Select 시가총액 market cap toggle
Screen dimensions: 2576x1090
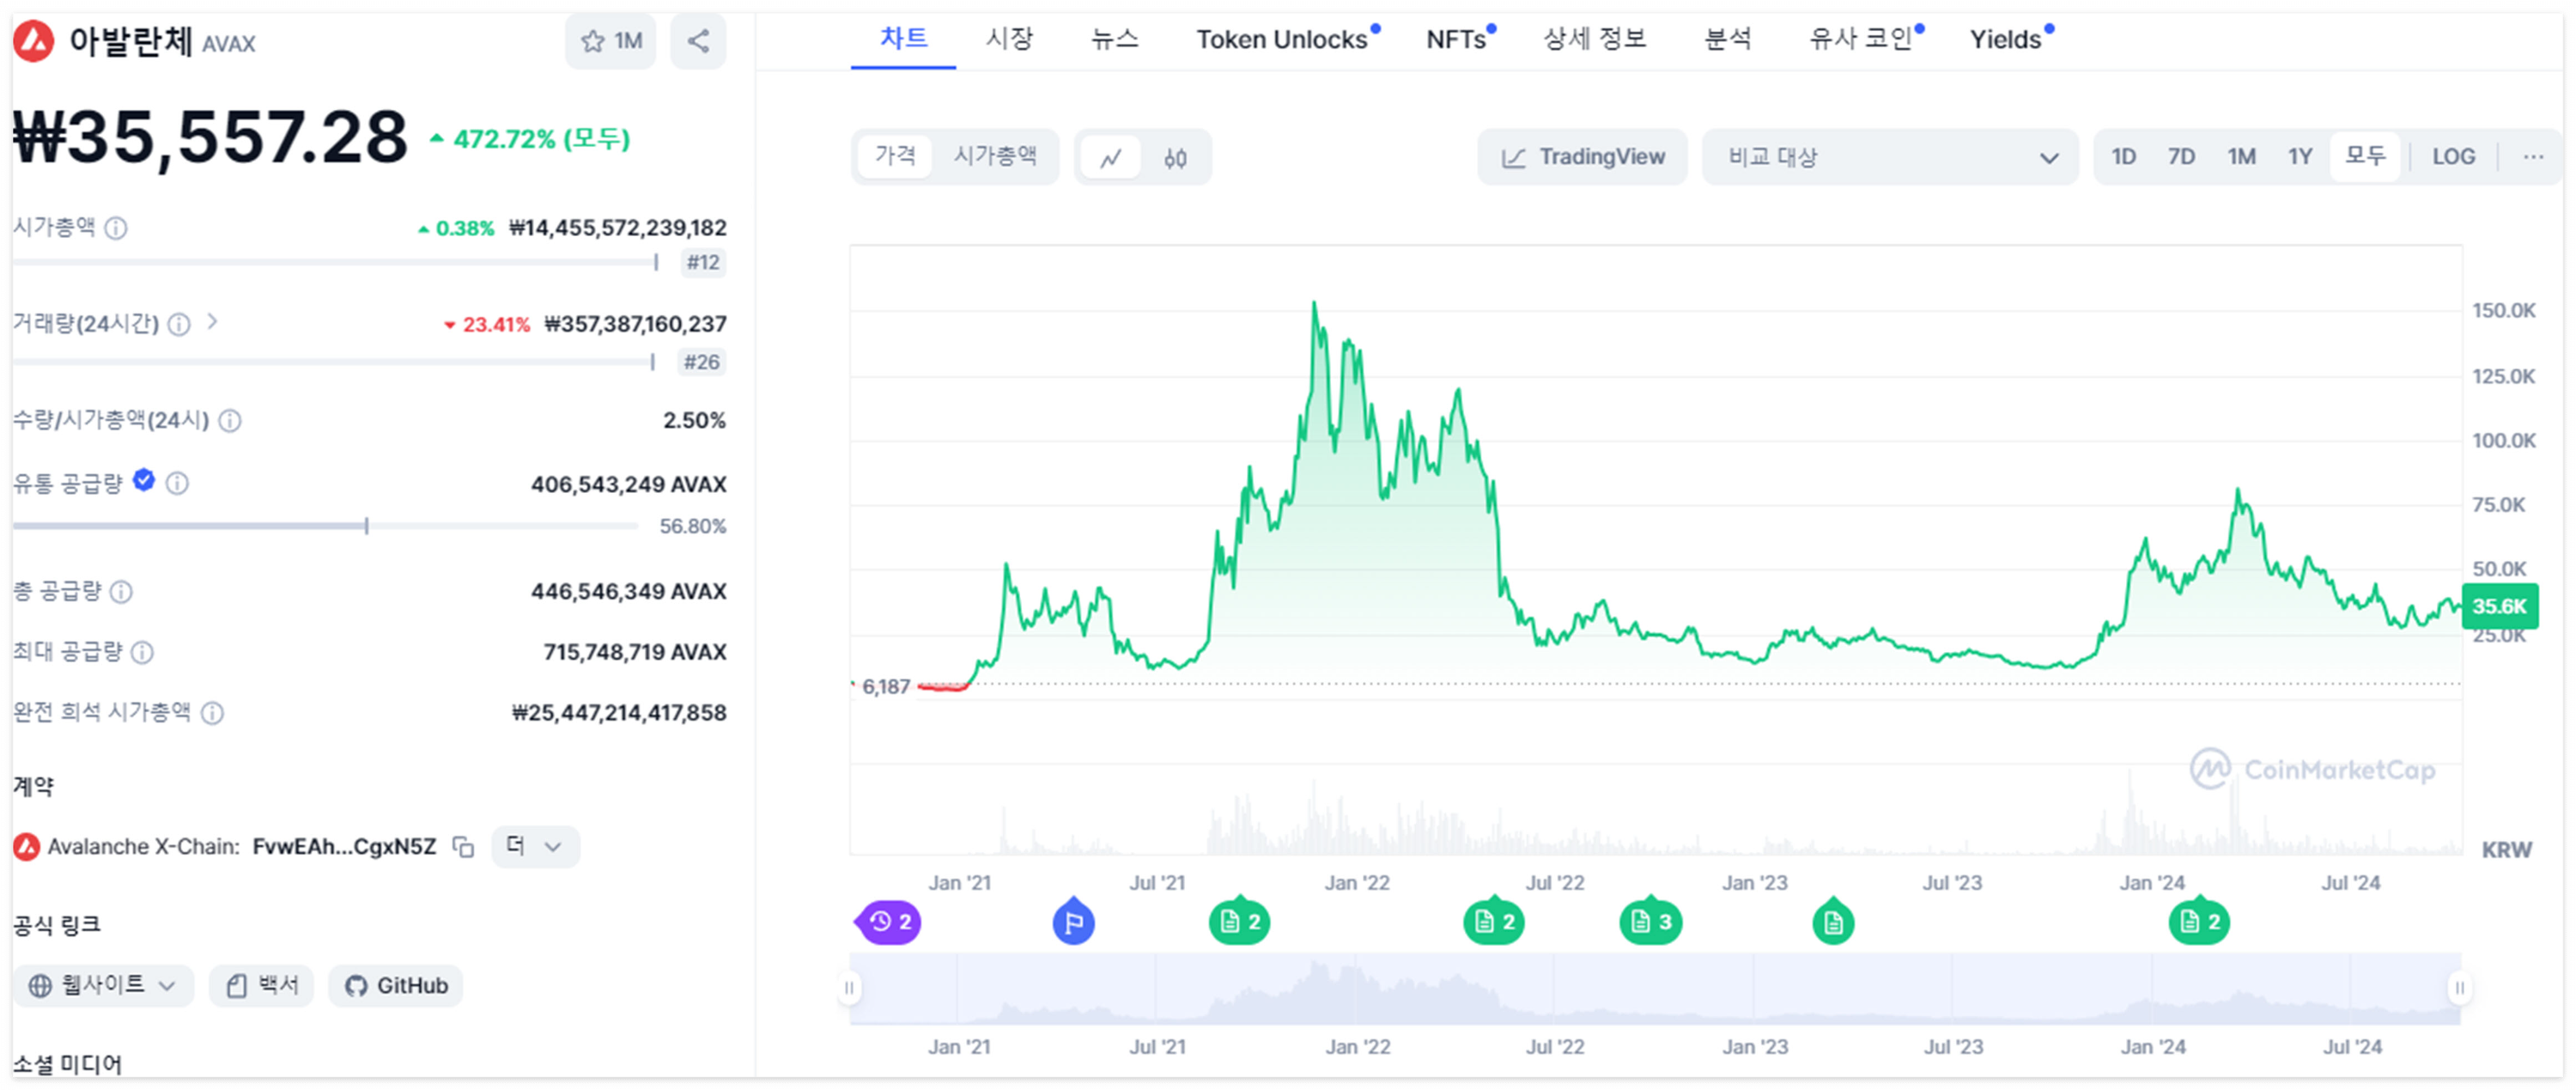point(994,156)
